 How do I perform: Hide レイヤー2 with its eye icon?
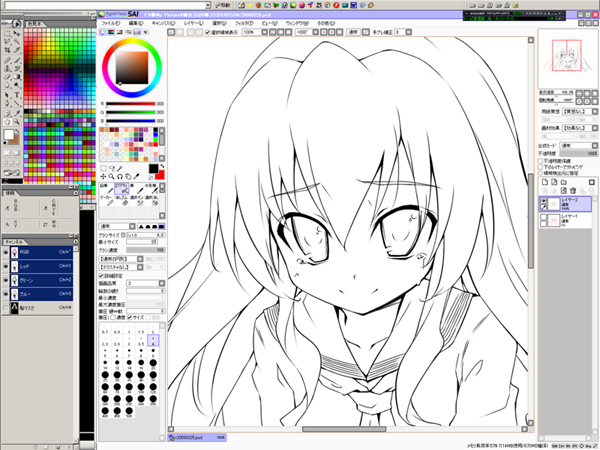coord(543,201)
